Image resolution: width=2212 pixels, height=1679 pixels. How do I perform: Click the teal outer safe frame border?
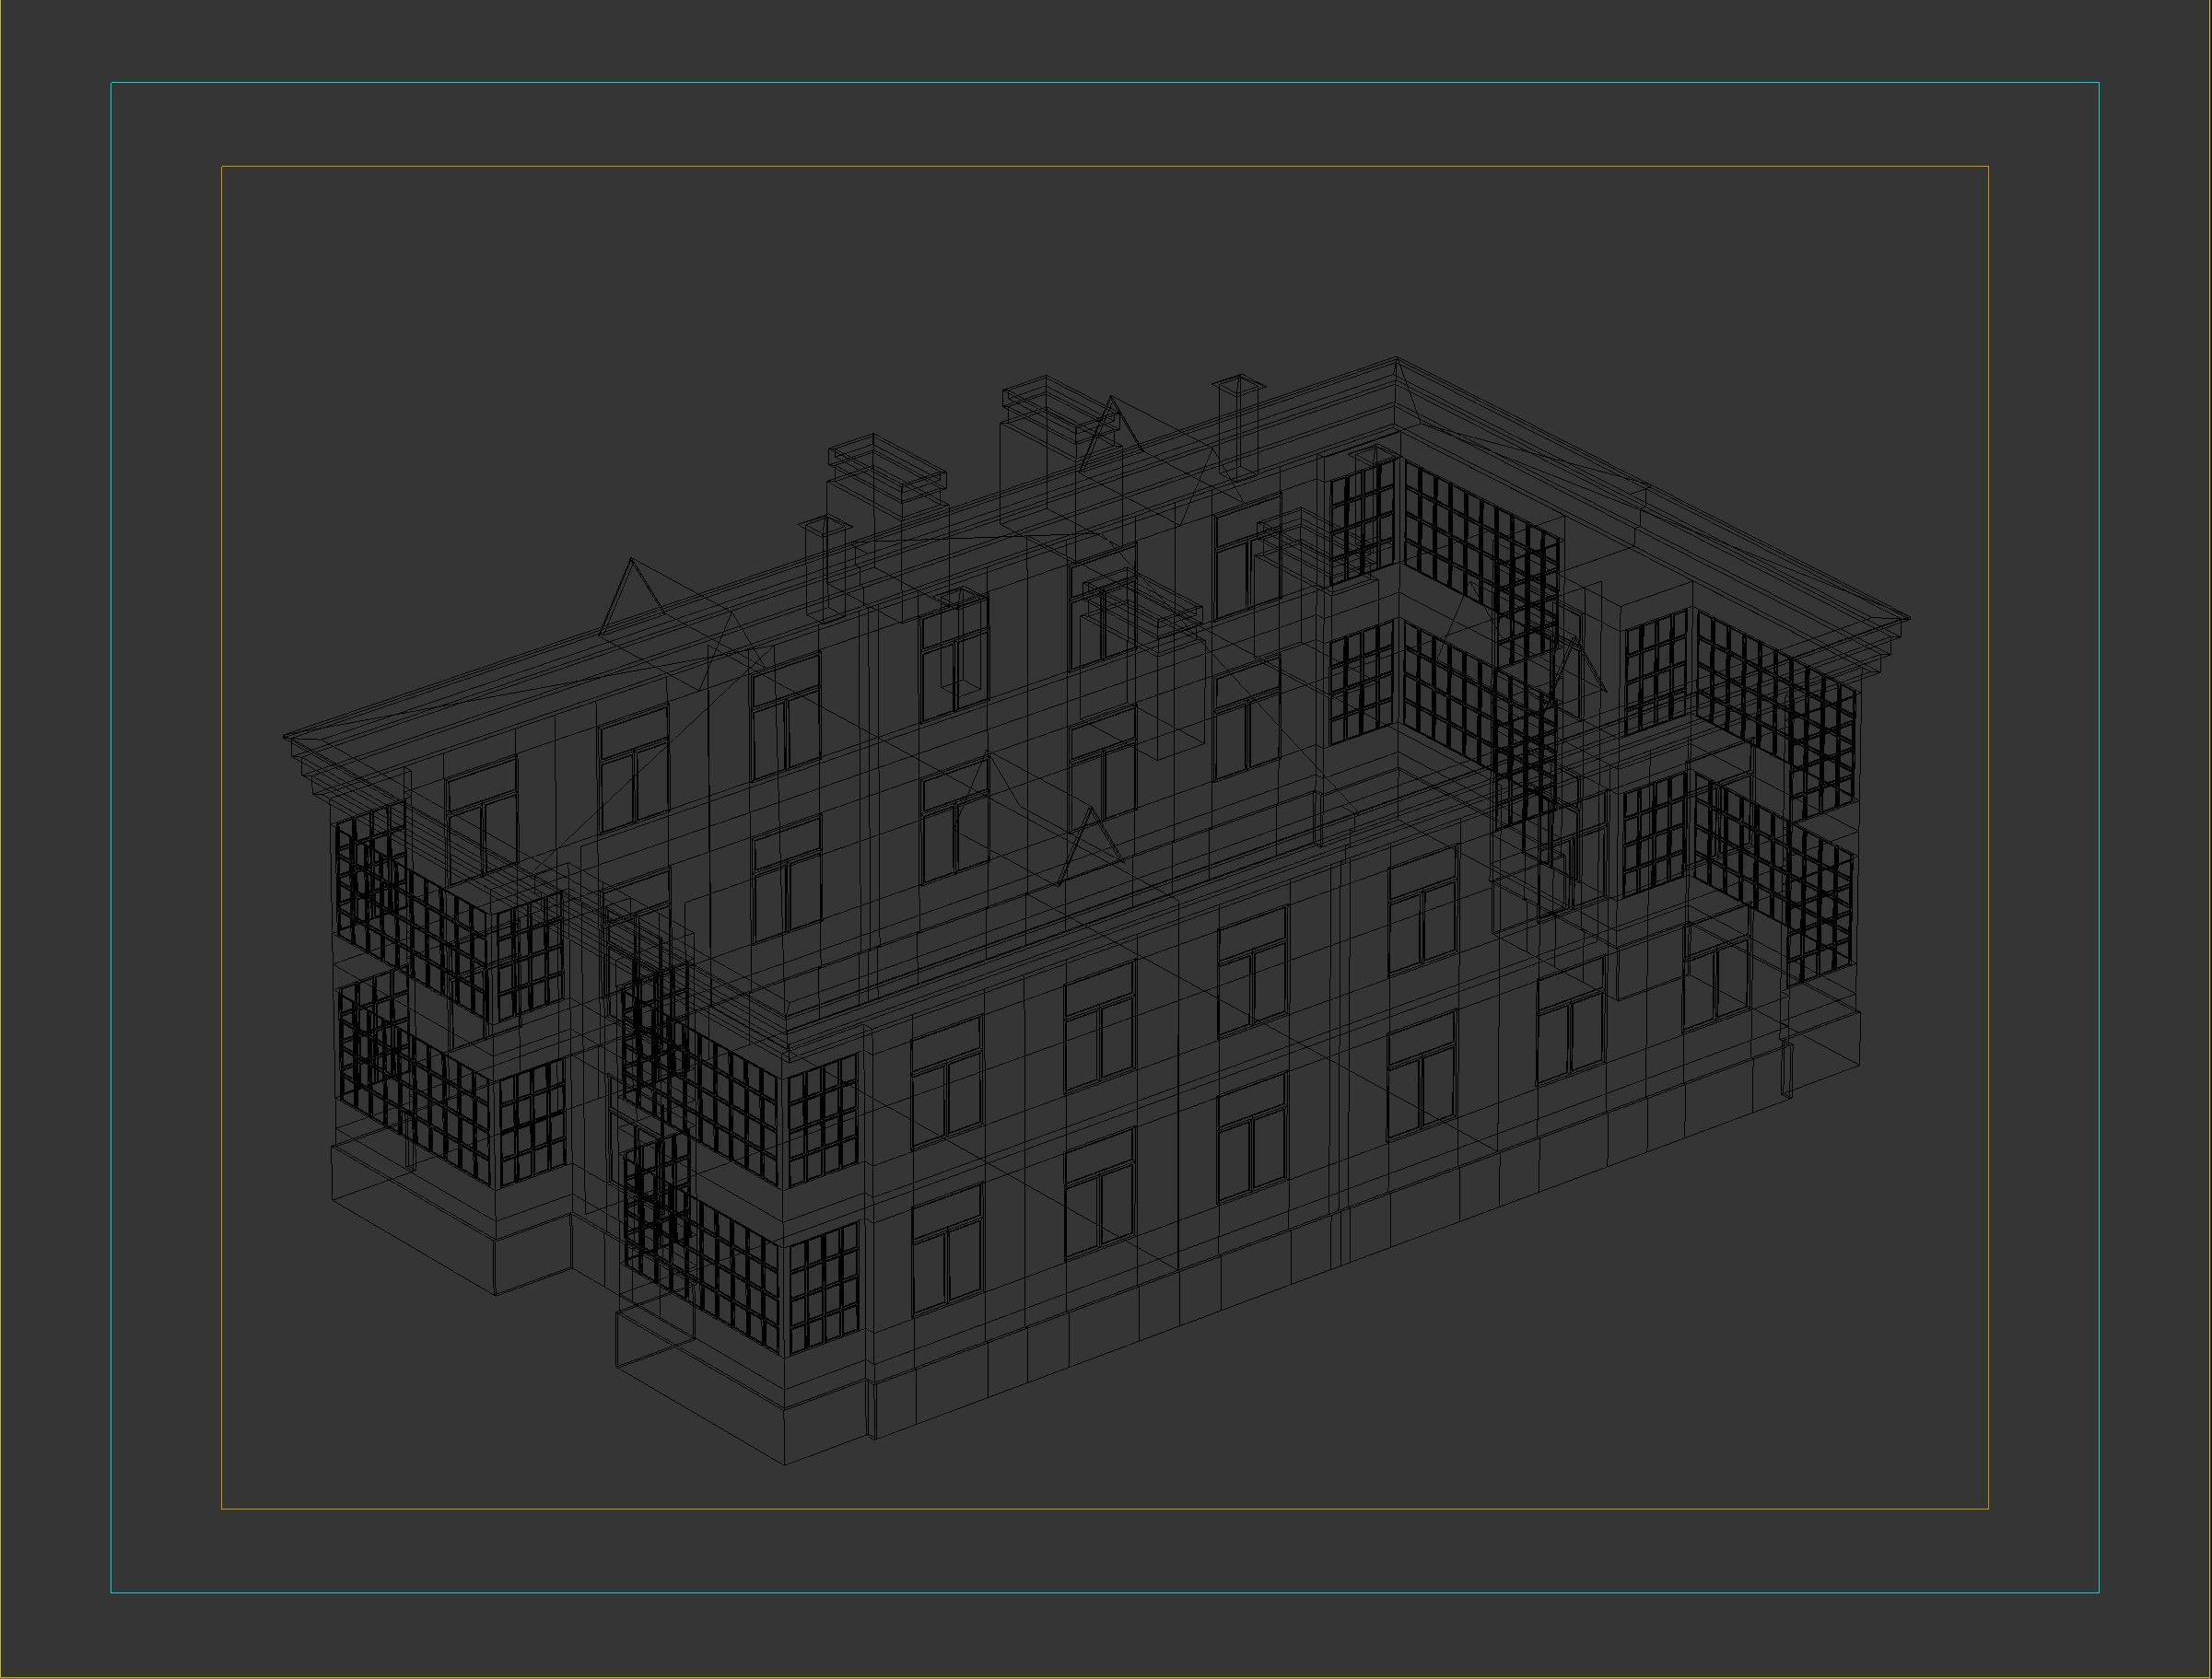click(1100, 84)
